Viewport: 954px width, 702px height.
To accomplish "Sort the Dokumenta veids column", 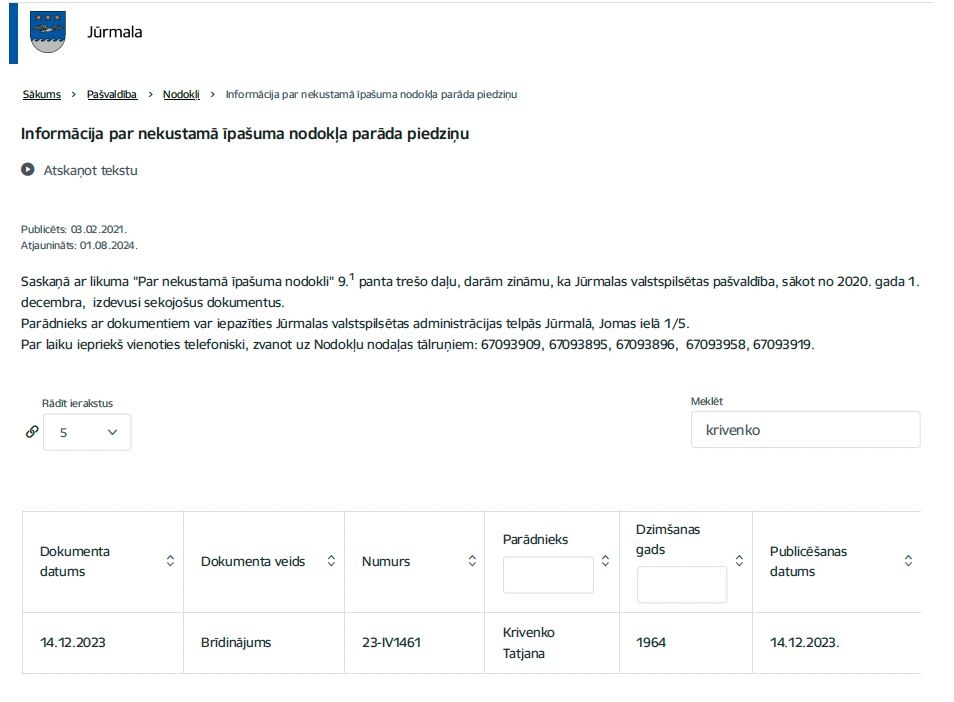I will coord(330,561).
